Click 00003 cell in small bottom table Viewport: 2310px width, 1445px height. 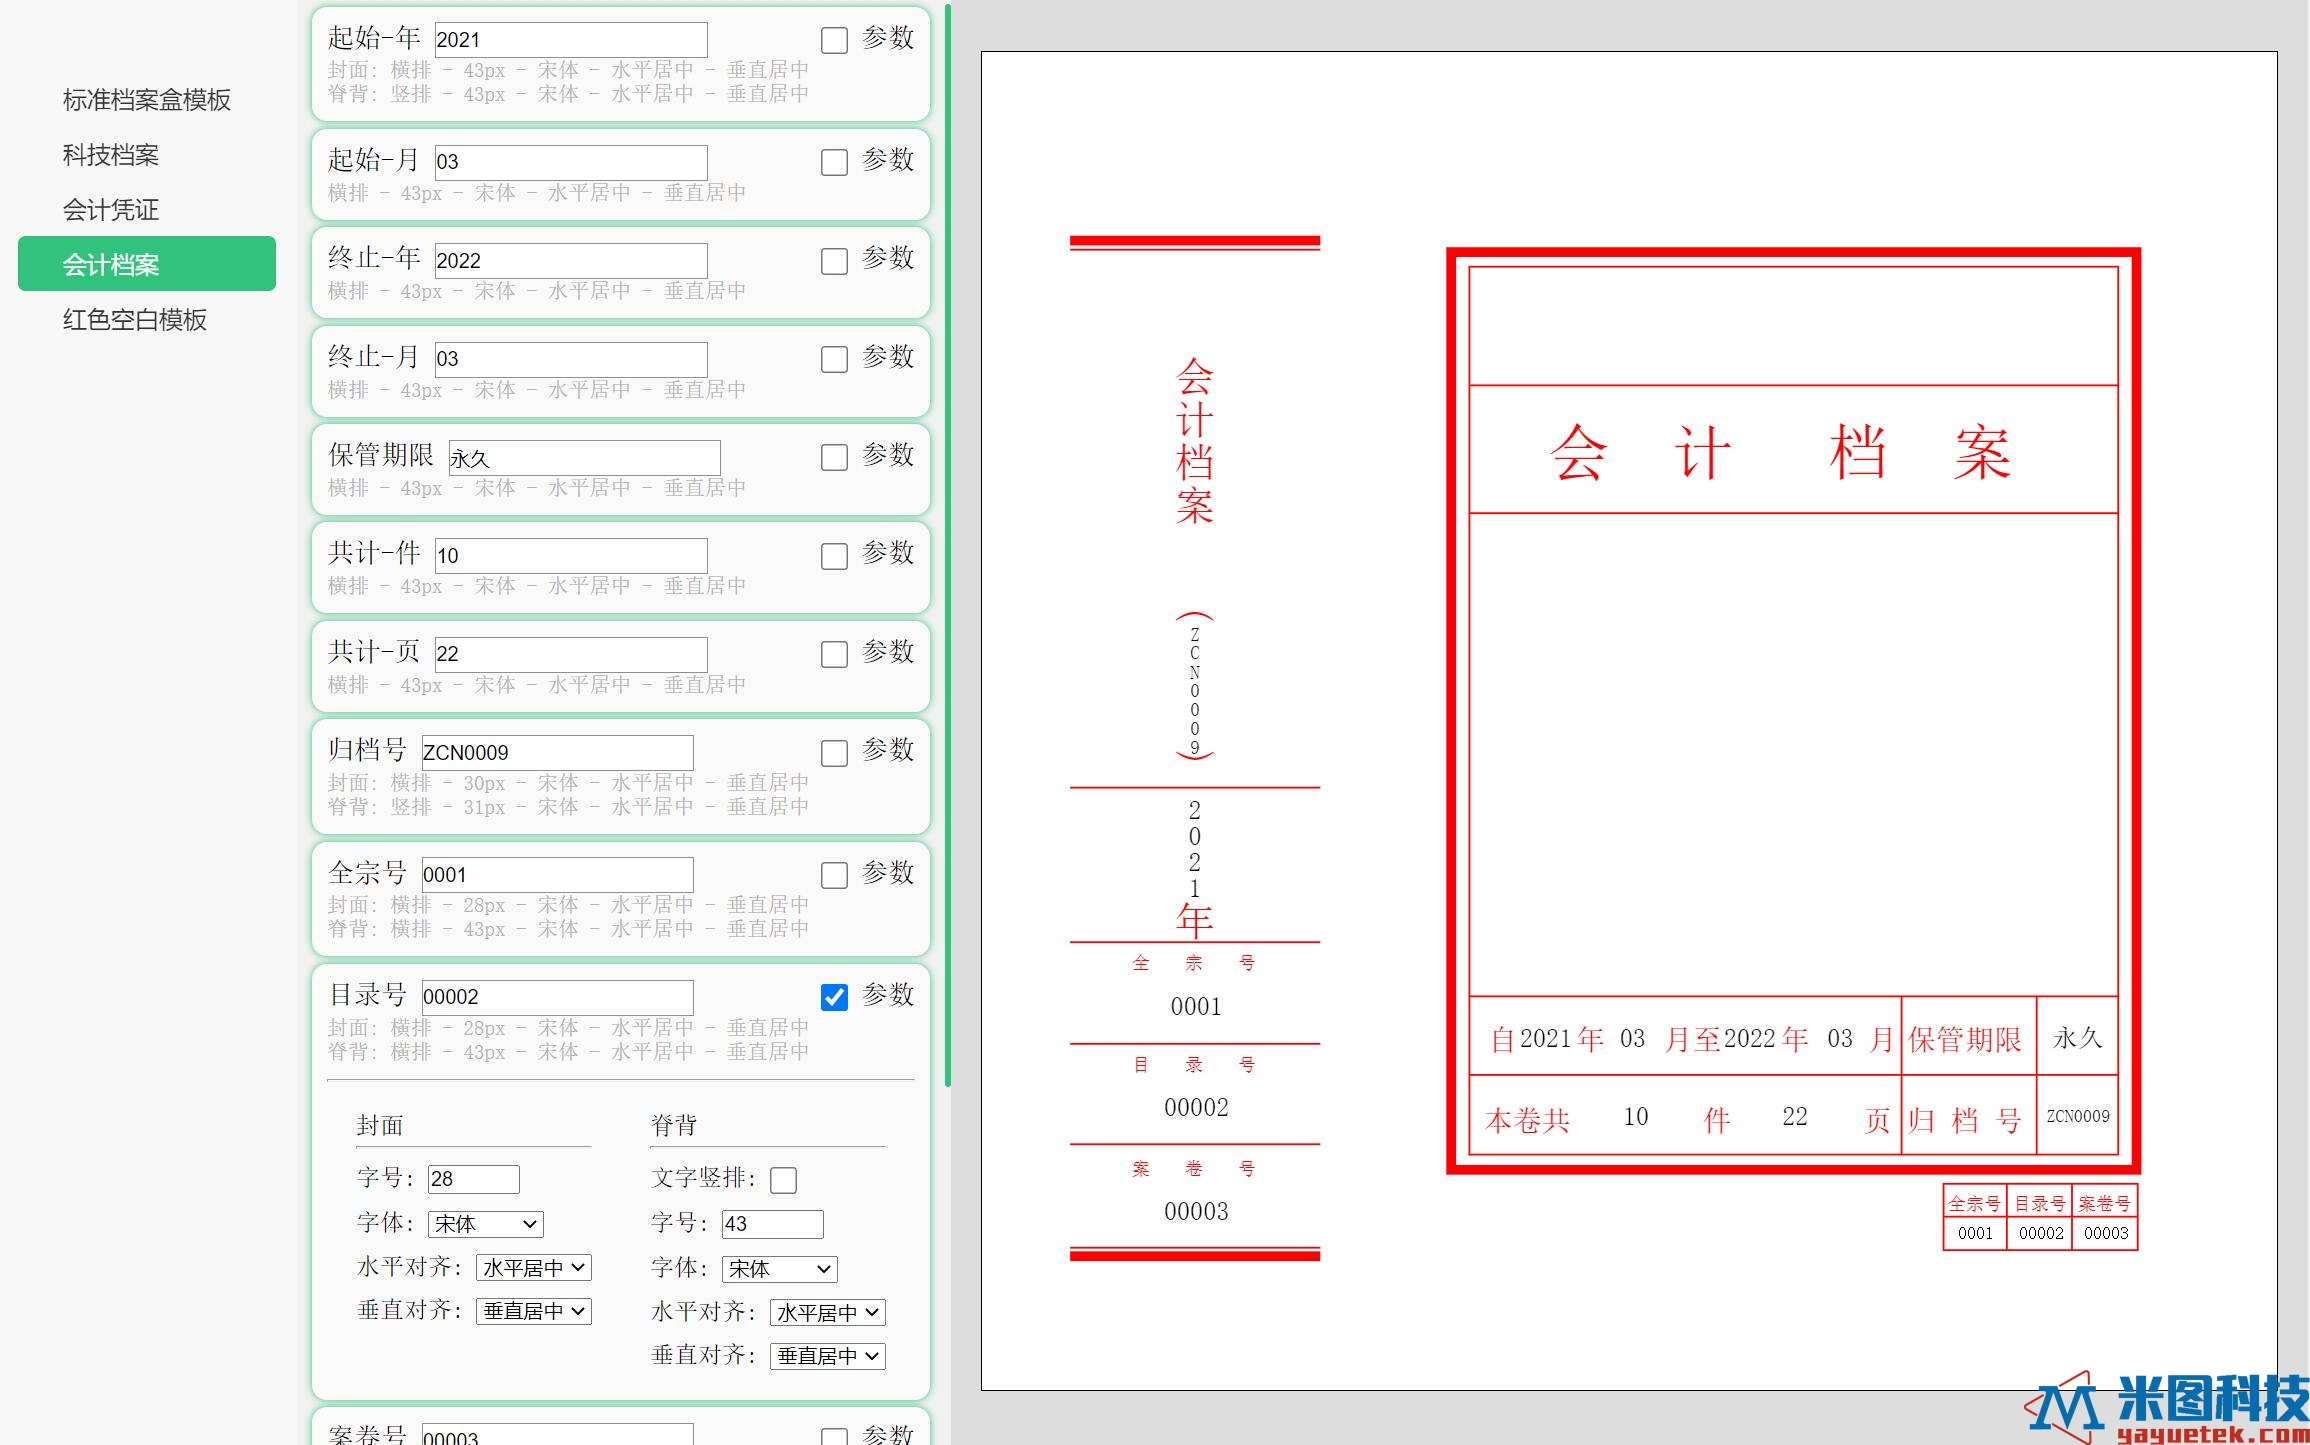click(2106, 1233)
